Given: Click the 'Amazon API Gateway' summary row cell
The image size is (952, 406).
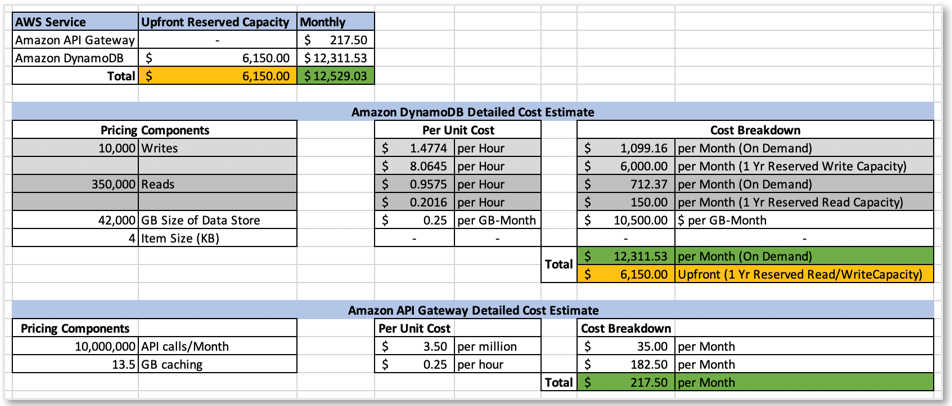Looking at the screenshot, I should pos(75,40).
